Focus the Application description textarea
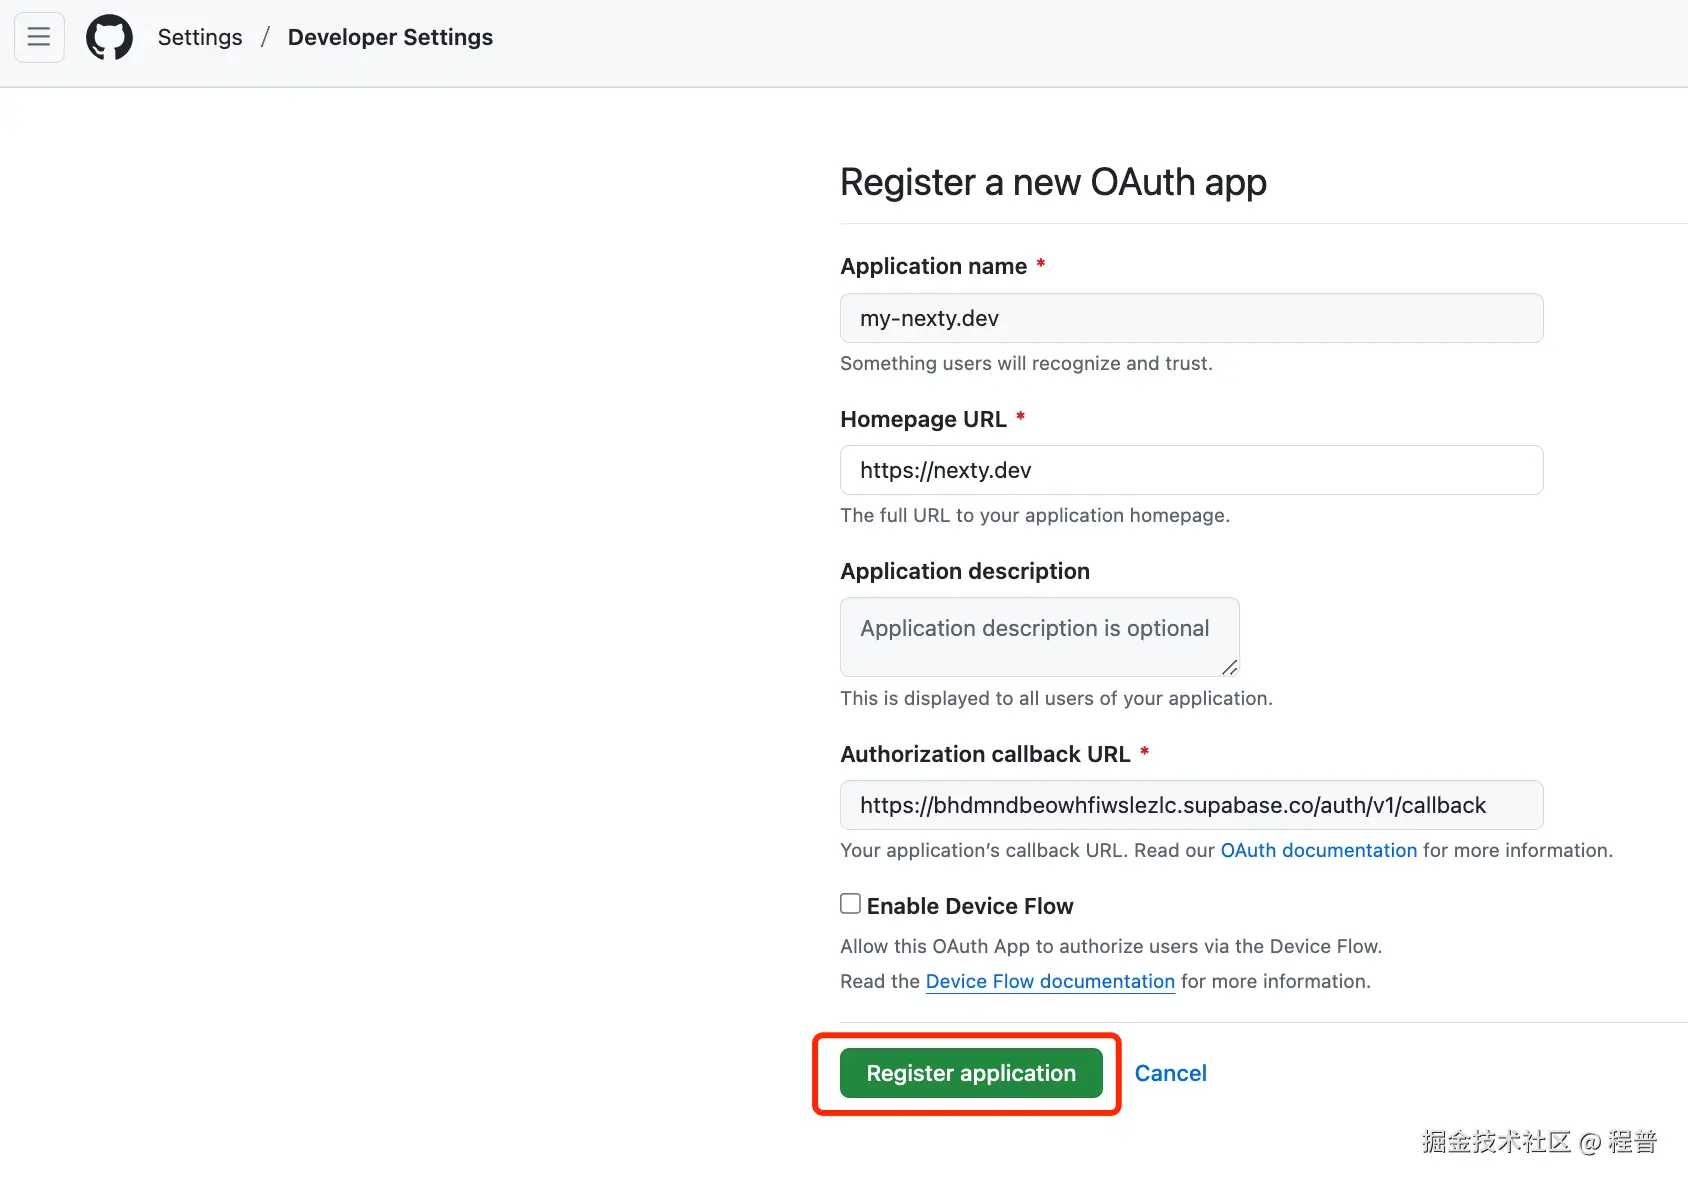Image resolution: width=1688 pixels, height=1186 pixels. point(1039,637)
